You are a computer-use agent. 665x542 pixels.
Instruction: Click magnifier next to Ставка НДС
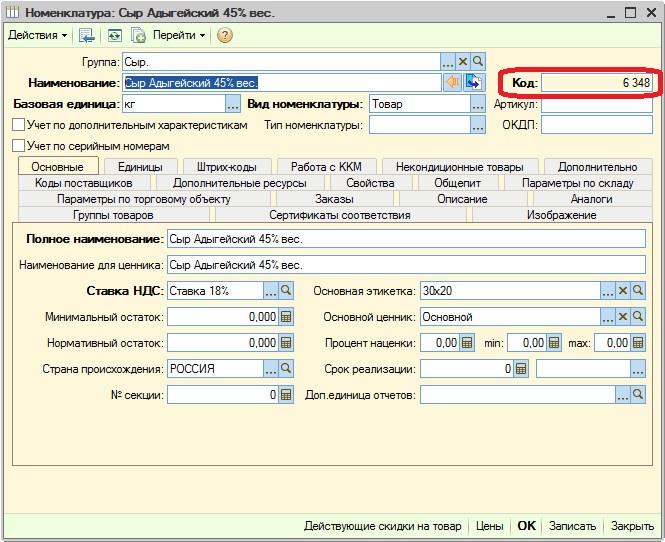286,291
